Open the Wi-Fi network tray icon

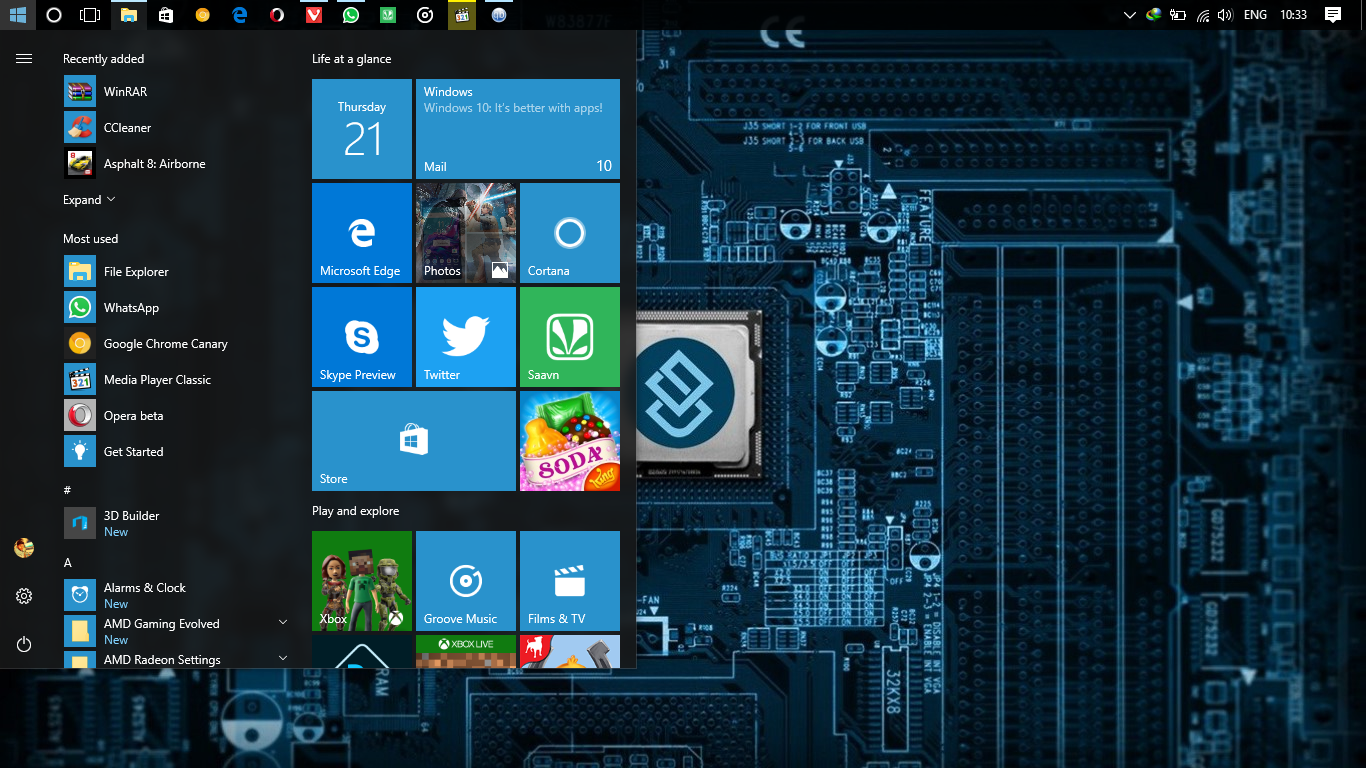[1203, 15]
